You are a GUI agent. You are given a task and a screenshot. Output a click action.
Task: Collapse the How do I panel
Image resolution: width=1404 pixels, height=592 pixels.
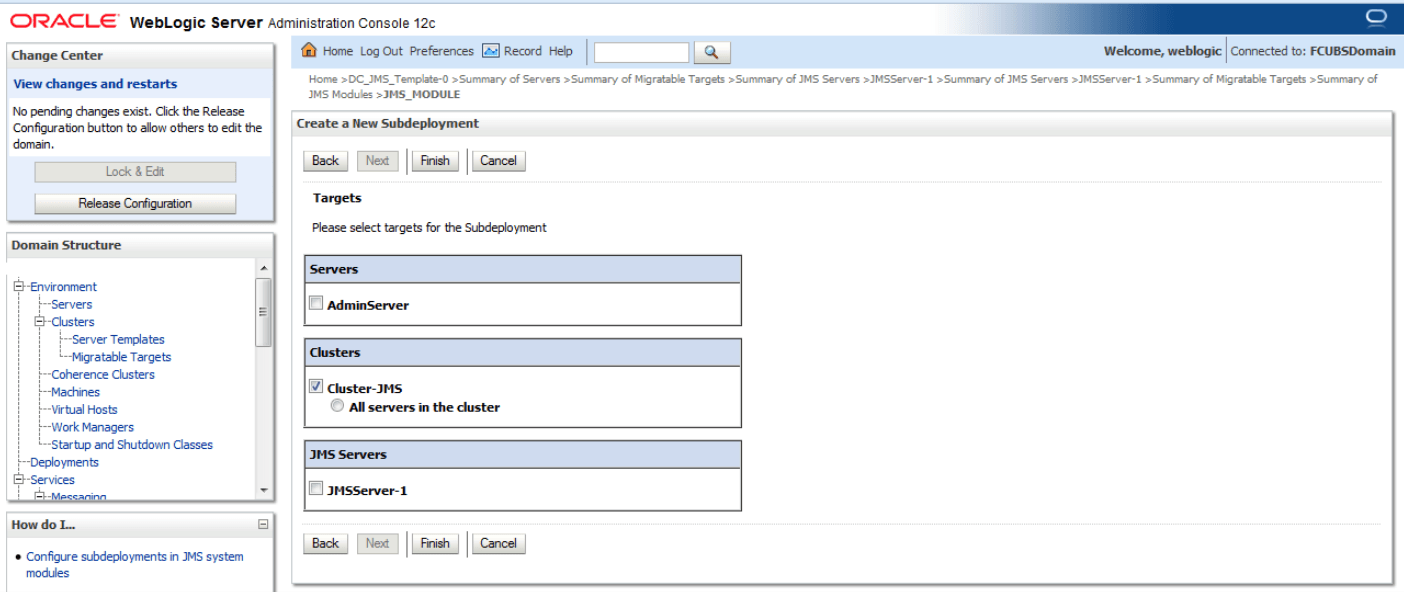point(264,525)
